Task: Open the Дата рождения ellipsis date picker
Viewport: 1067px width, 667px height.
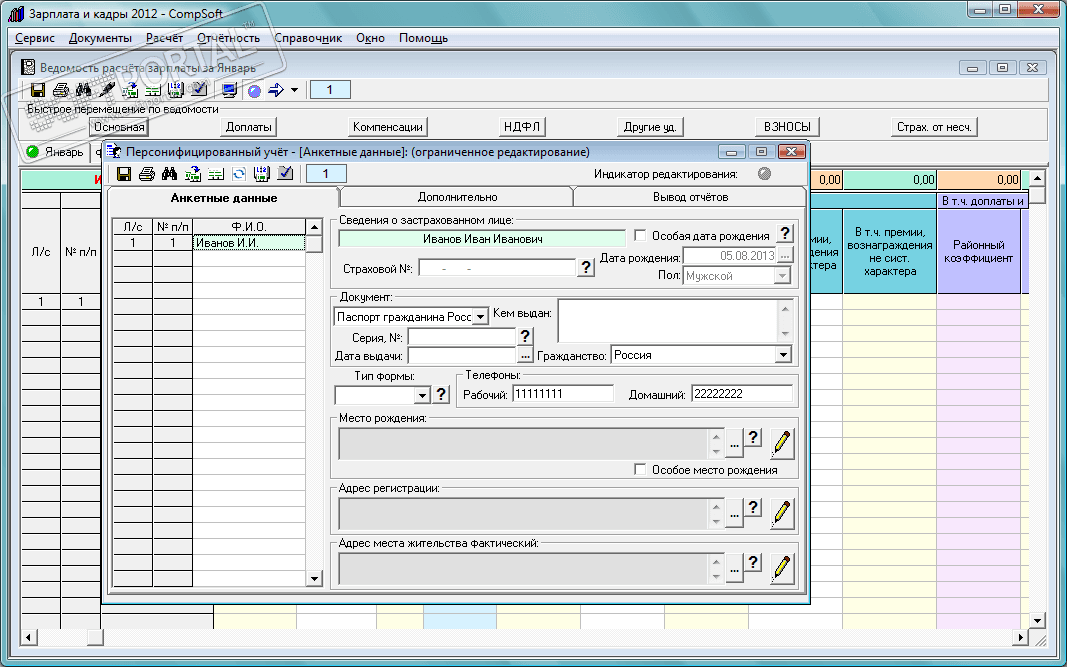Action: pyautogui.click(x=785, y=256)
